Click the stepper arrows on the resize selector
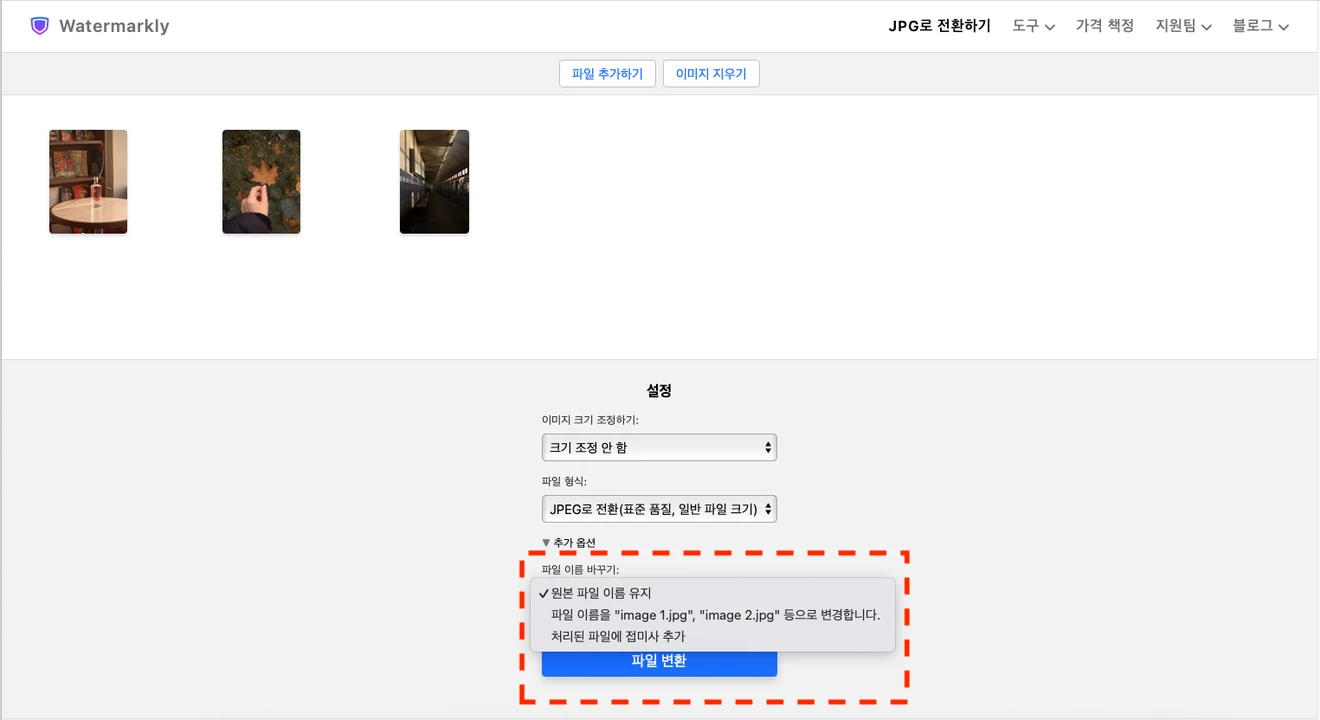 coord(766,447)
